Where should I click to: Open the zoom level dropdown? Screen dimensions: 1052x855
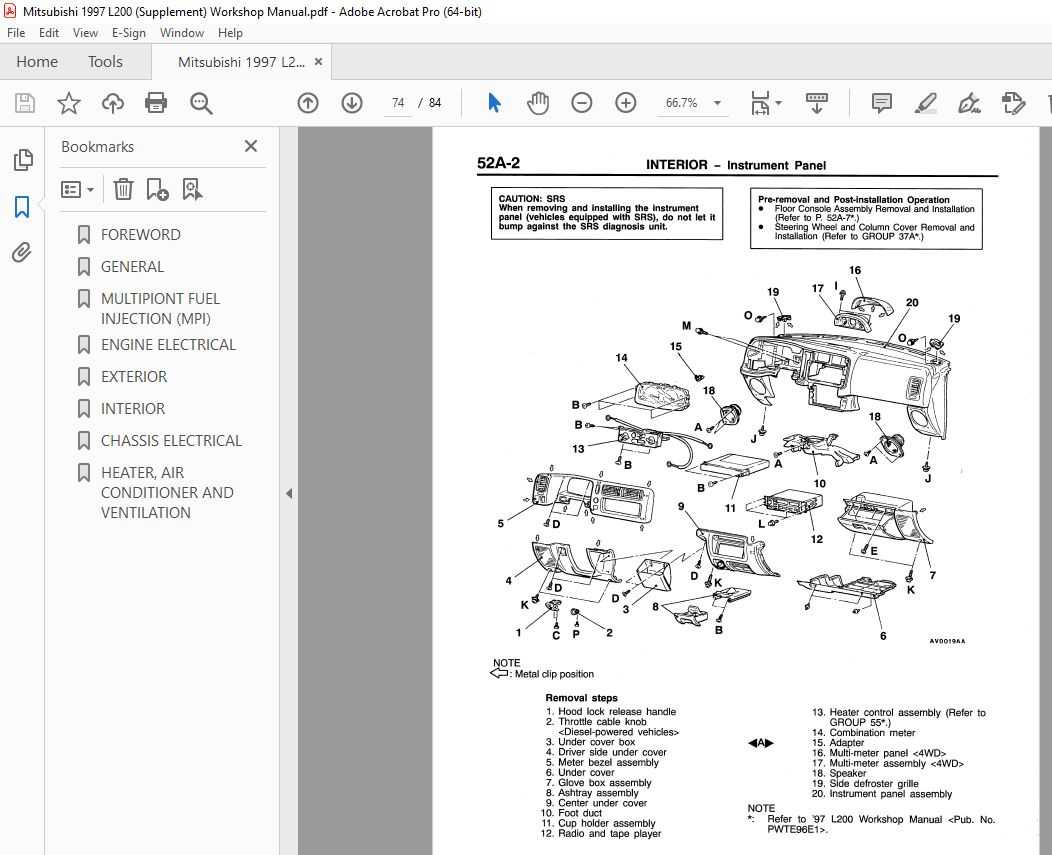[x=717, y=103]
